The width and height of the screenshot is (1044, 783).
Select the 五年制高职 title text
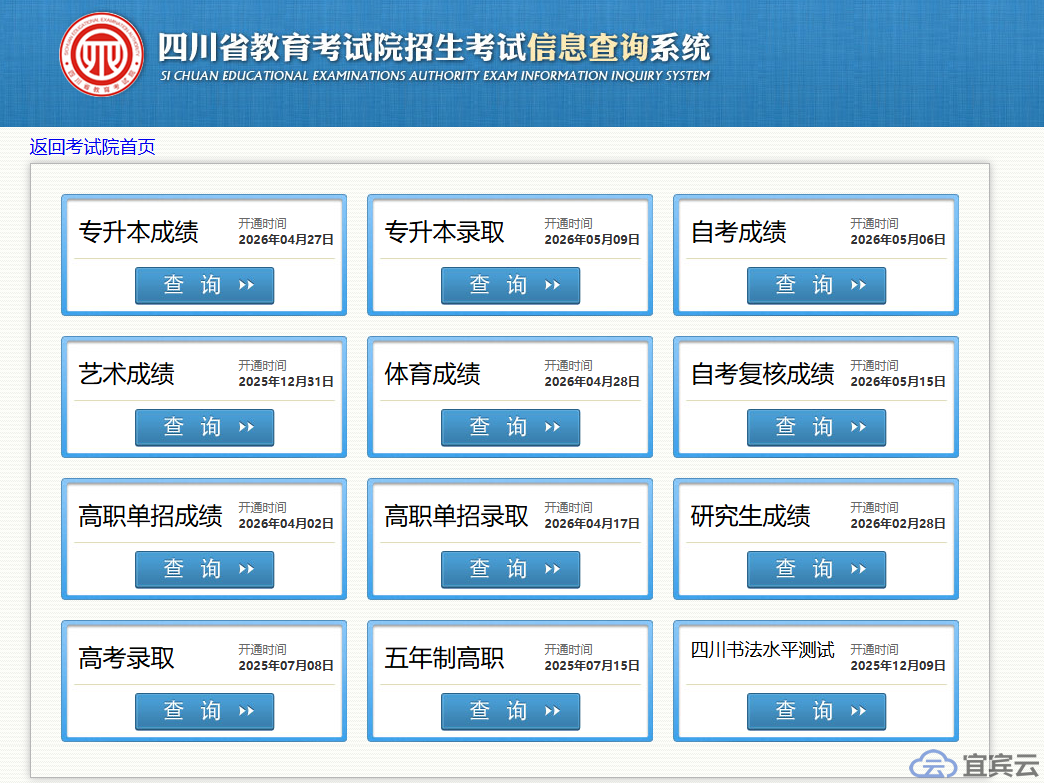[445, 658]
